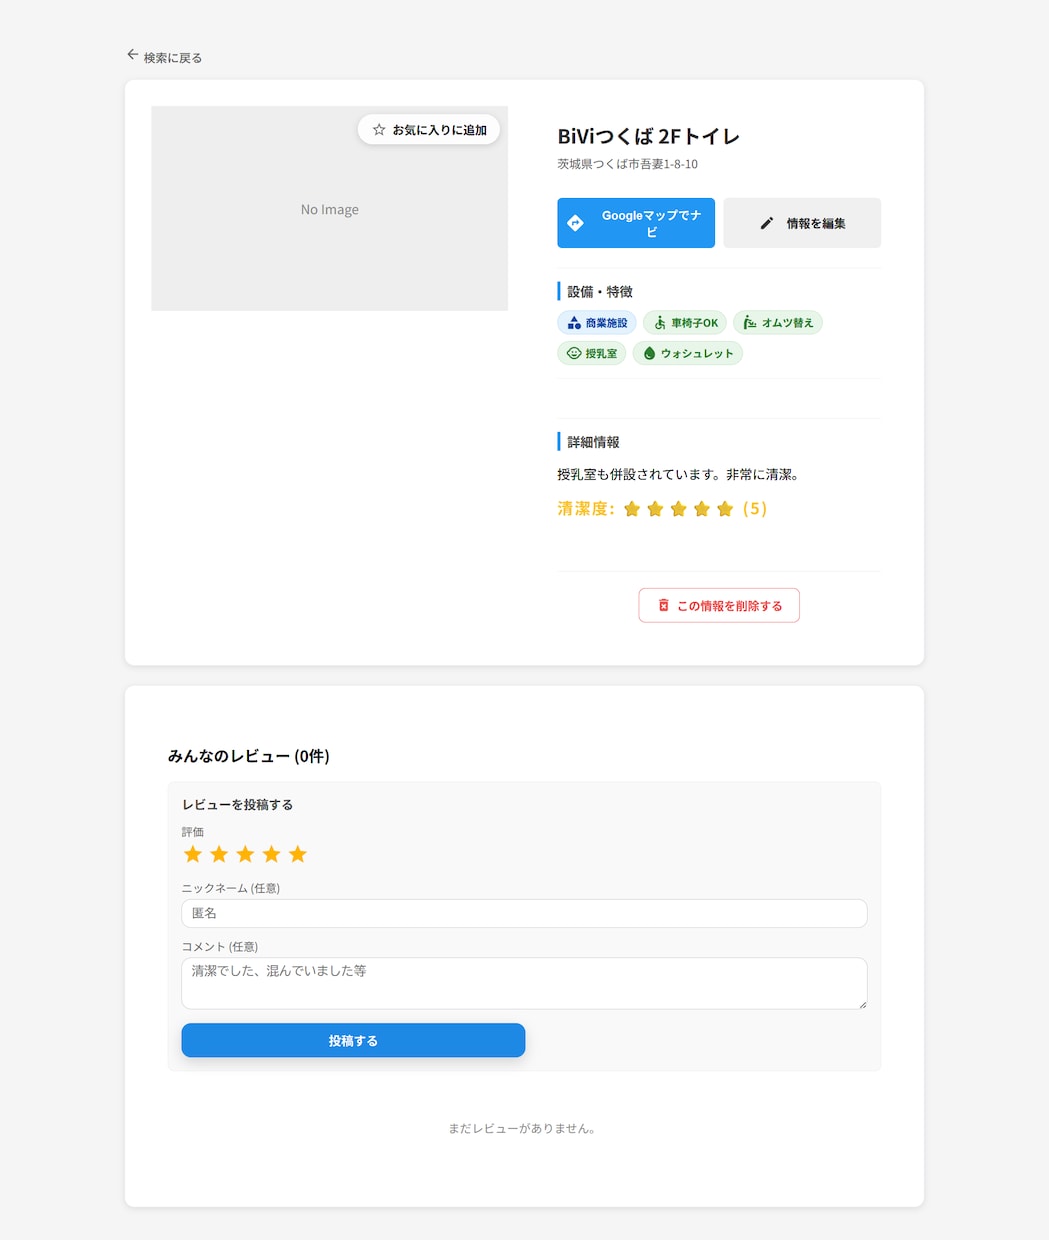Image resolution: width=1049 pixels, height=1240 pixels.
Task: Focus the ニックネーム input field
Action: (524, 913)
